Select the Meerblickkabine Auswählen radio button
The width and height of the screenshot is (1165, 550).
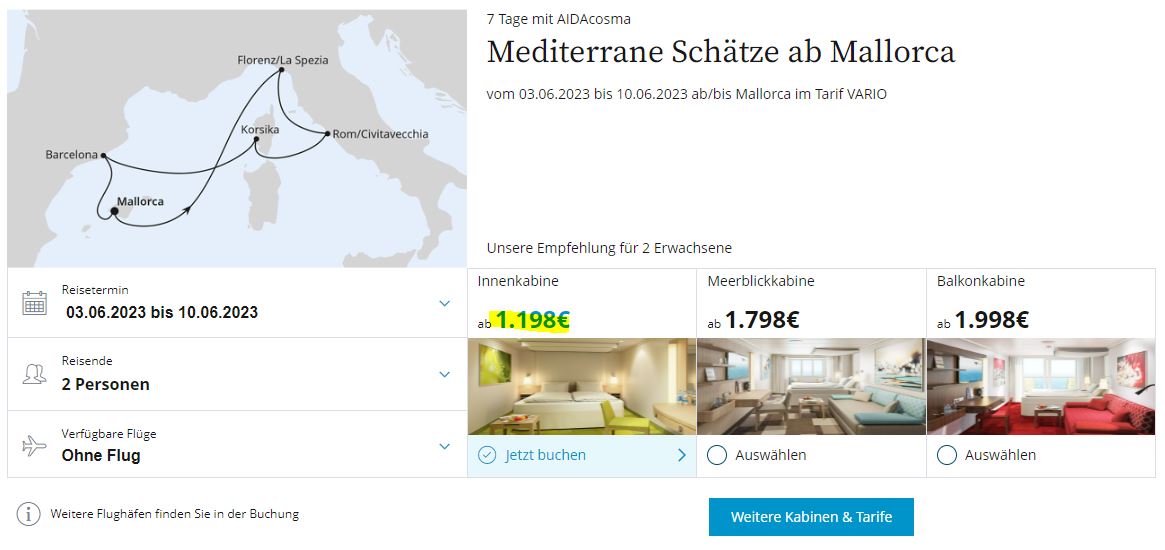[x=716, y=455]
